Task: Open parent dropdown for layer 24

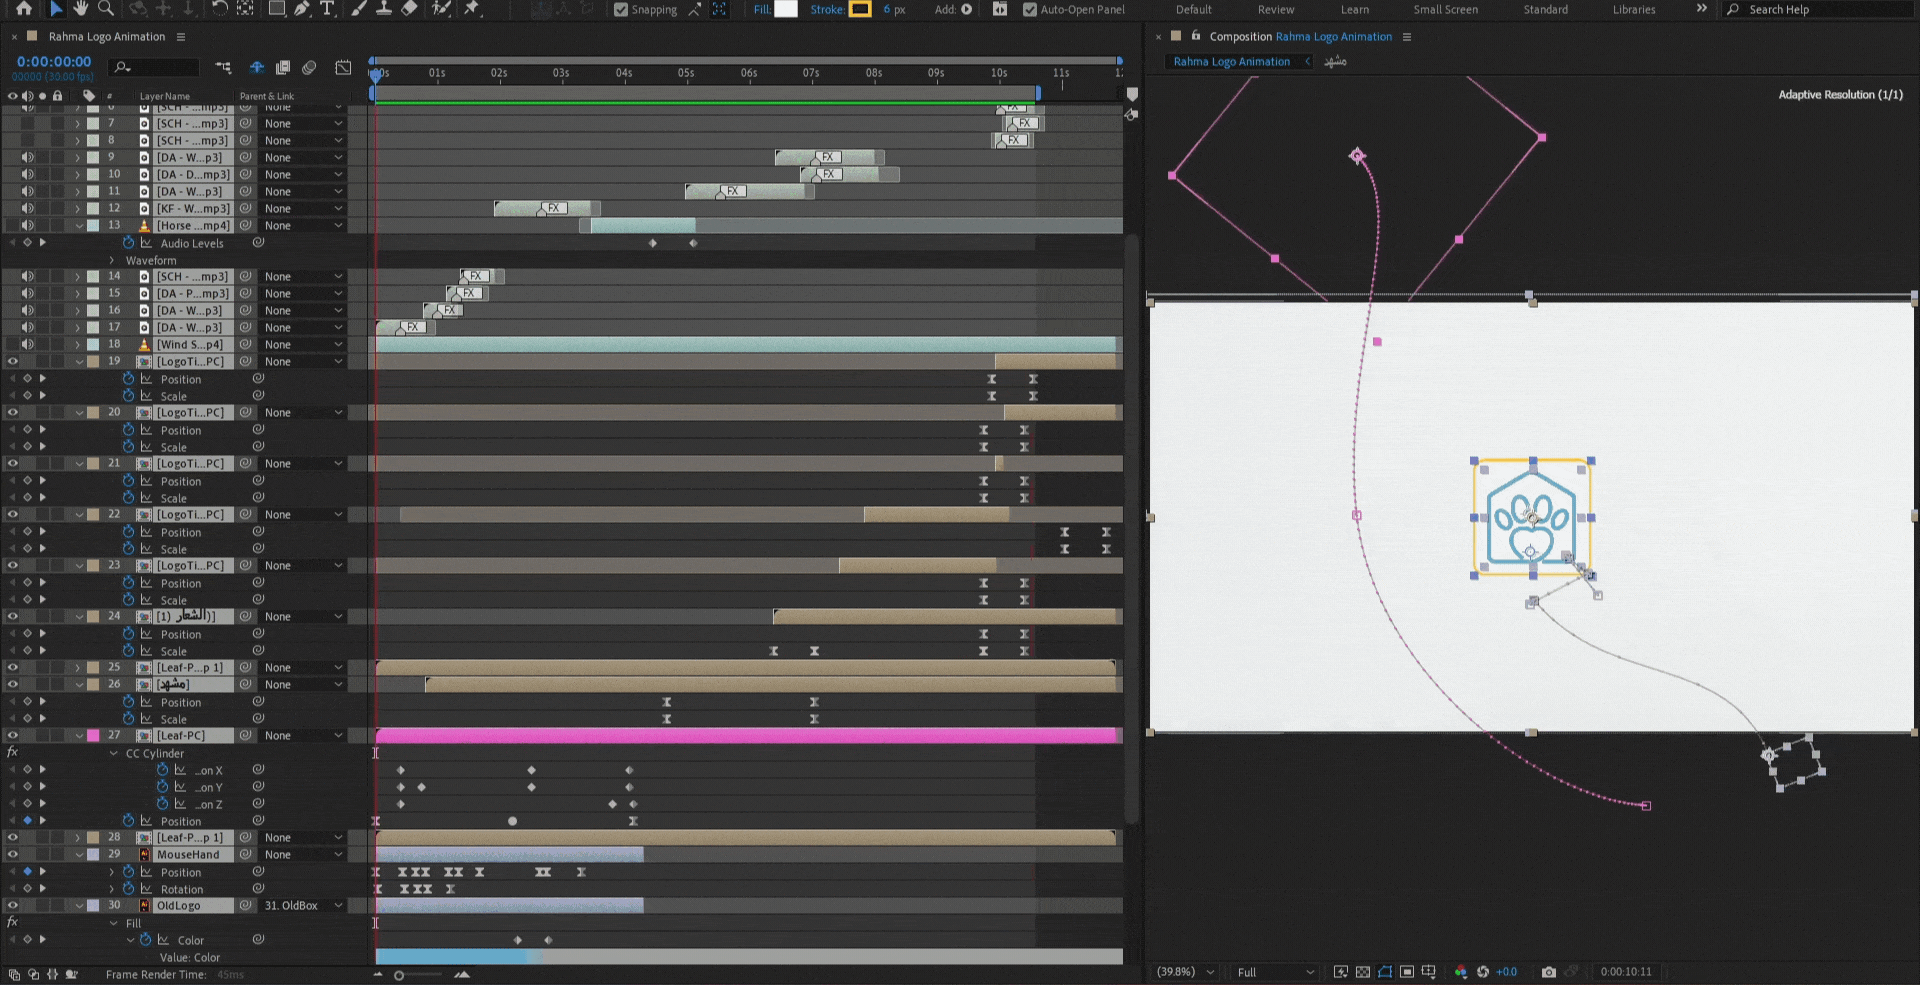Action: click(x=304, y=616)
